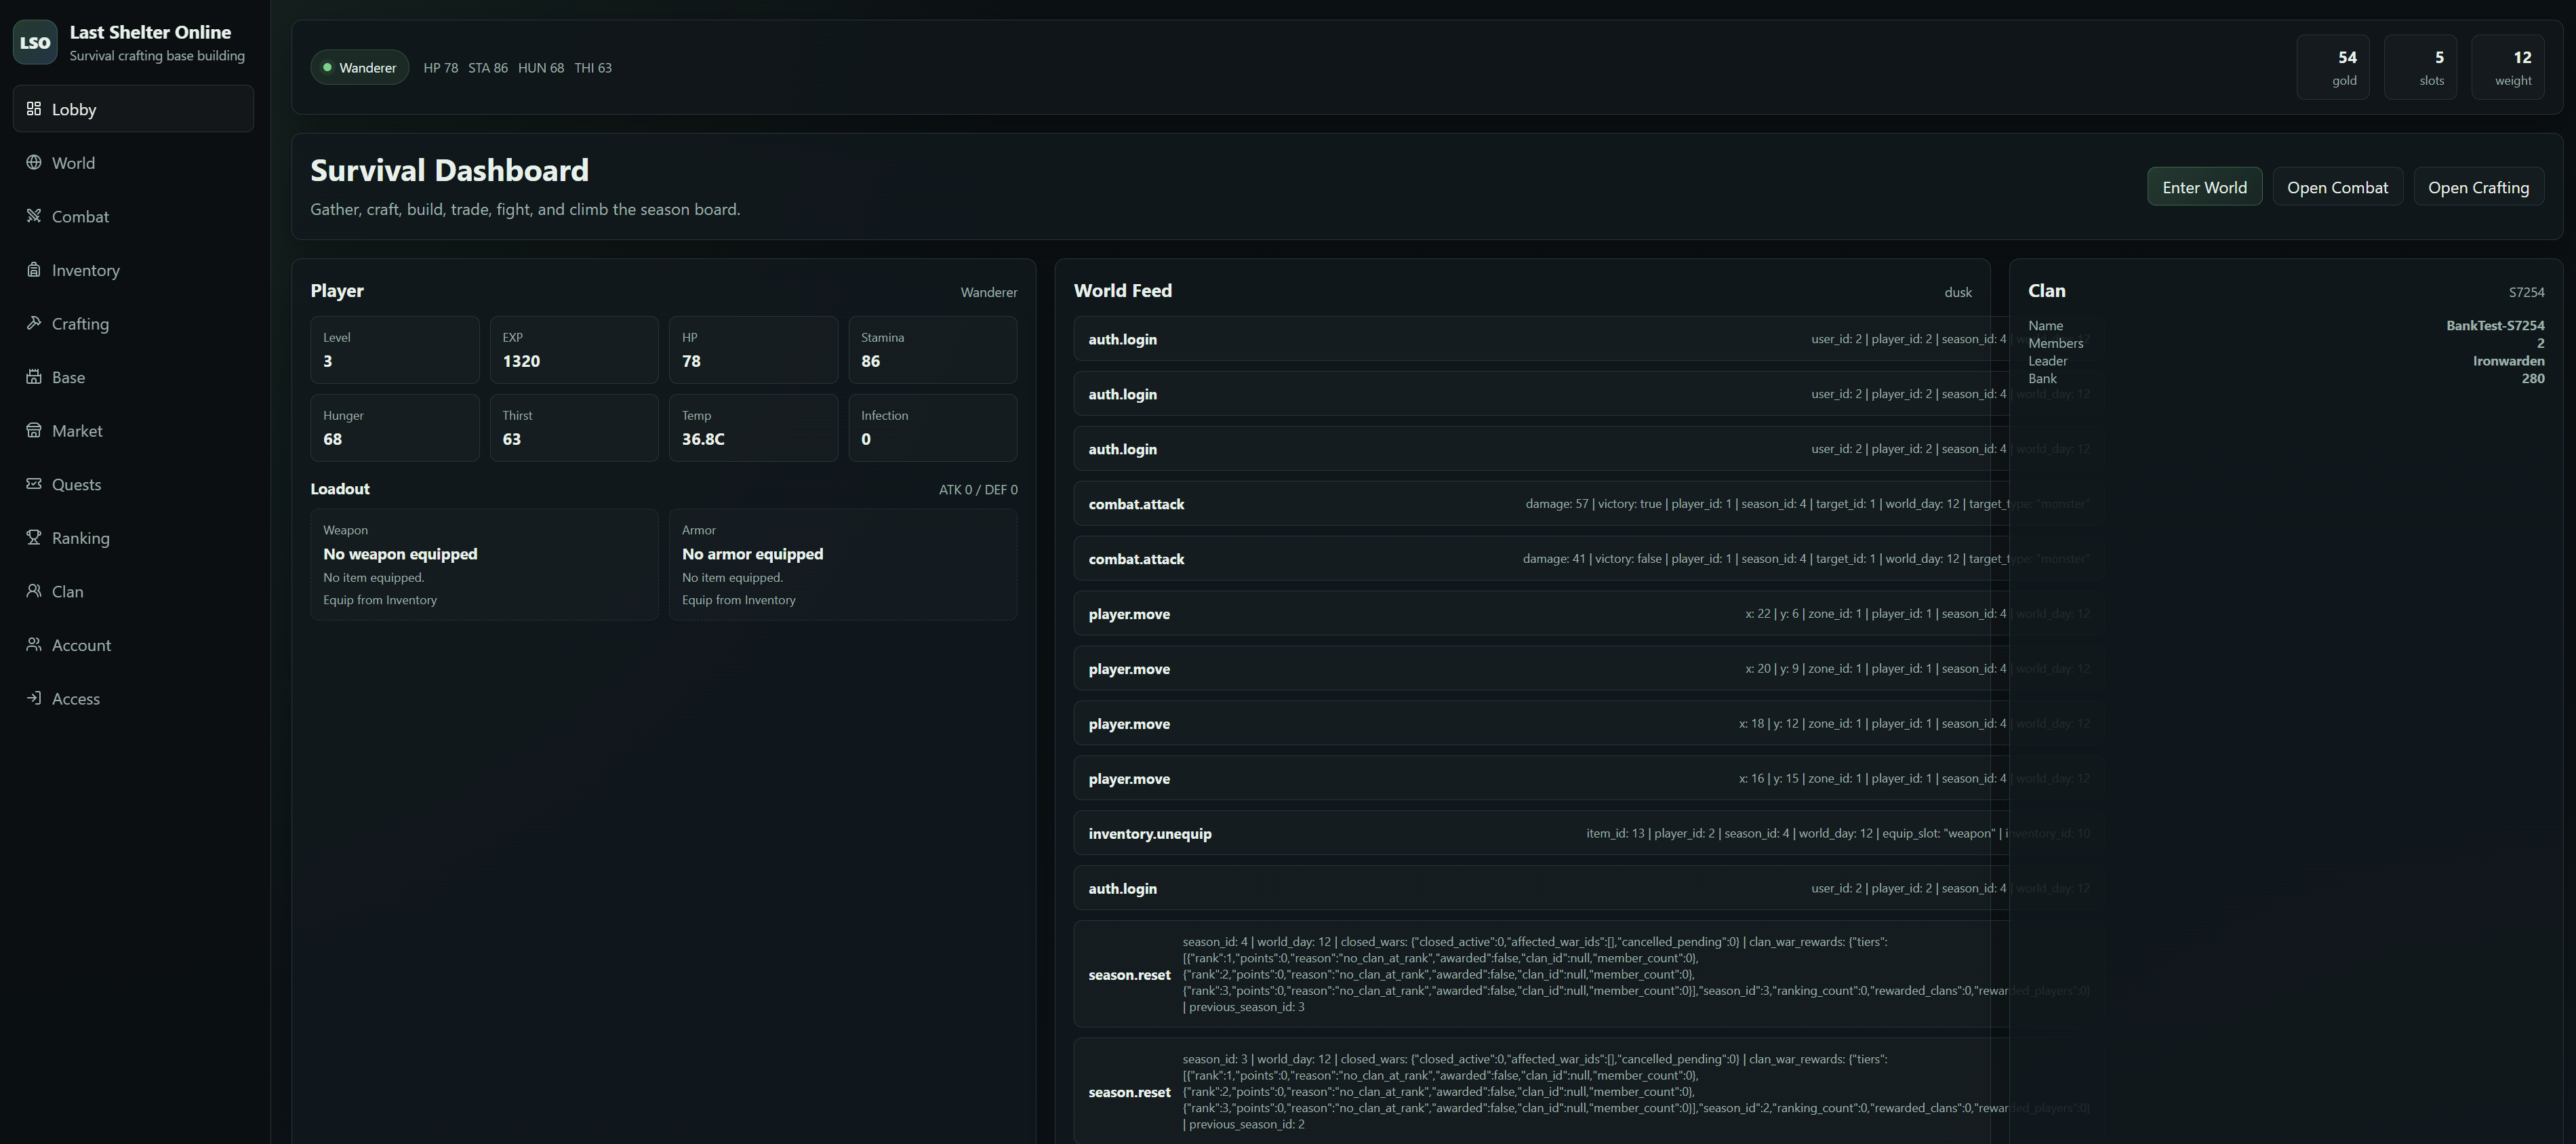Open the Combat section

pyautogui.click(x=133, y=216)
